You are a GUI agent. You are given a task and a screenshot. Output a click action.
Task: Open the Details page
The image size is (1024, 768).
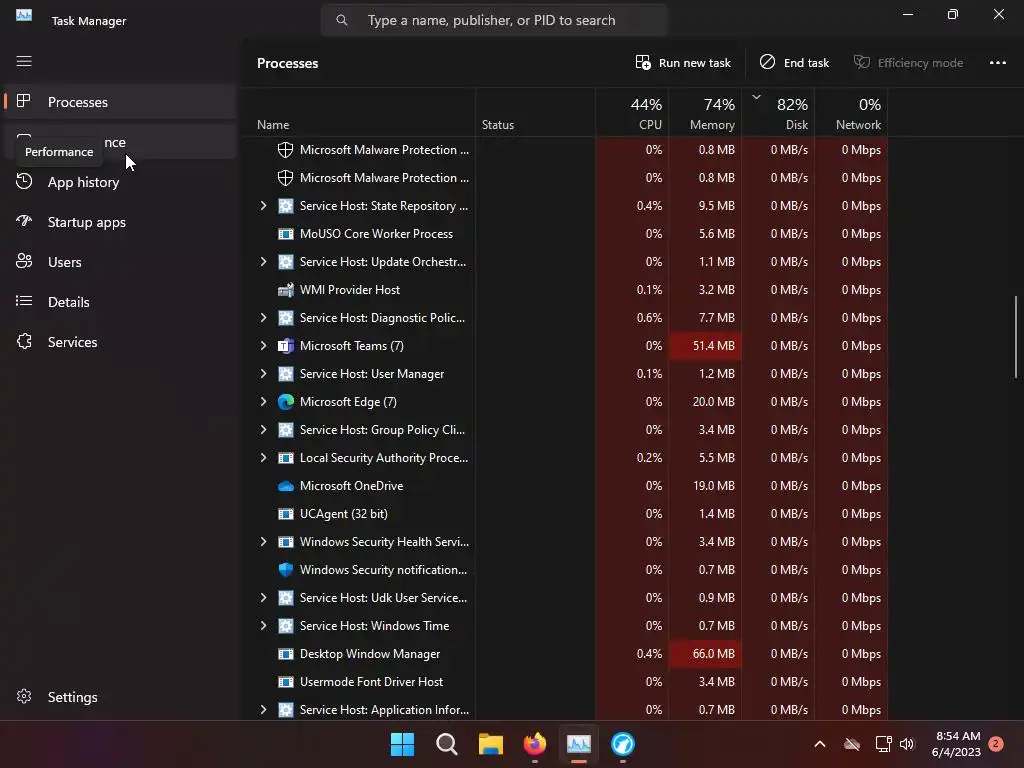point(120,302)
